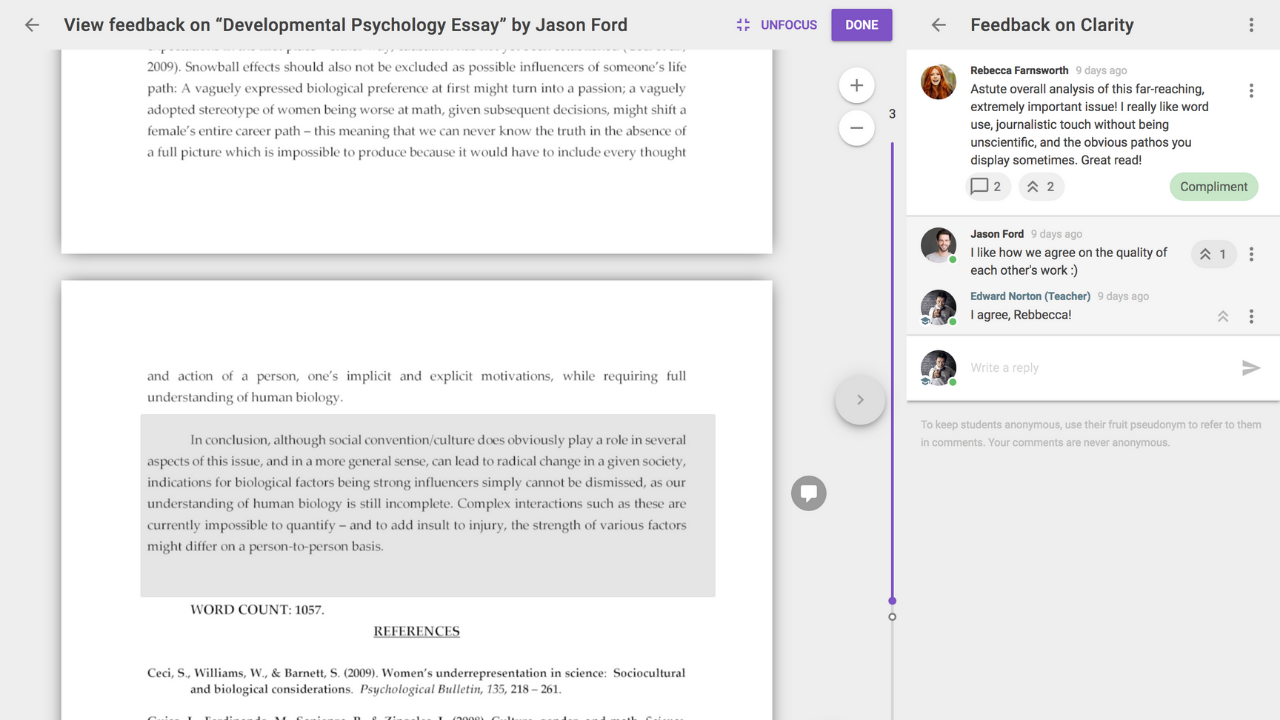Screen dimensions: 1280x720
Task: Open Rebecca Farnsworth's comment options menu
Action: click(x=1251, y=90)
